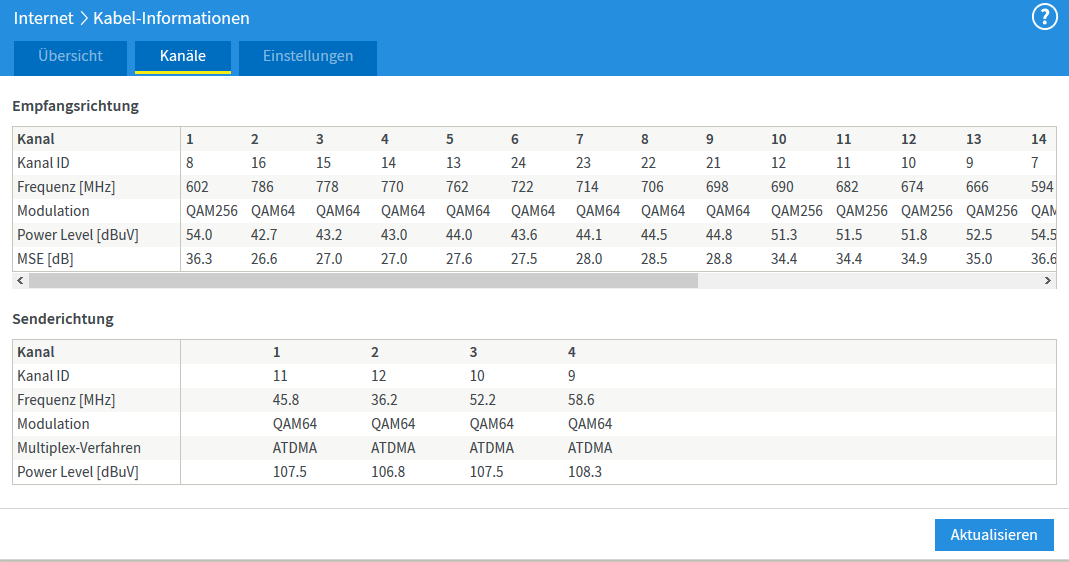1069x562 pixels.
Task: Select frequency value 762
Action: (x=457, y=187)
